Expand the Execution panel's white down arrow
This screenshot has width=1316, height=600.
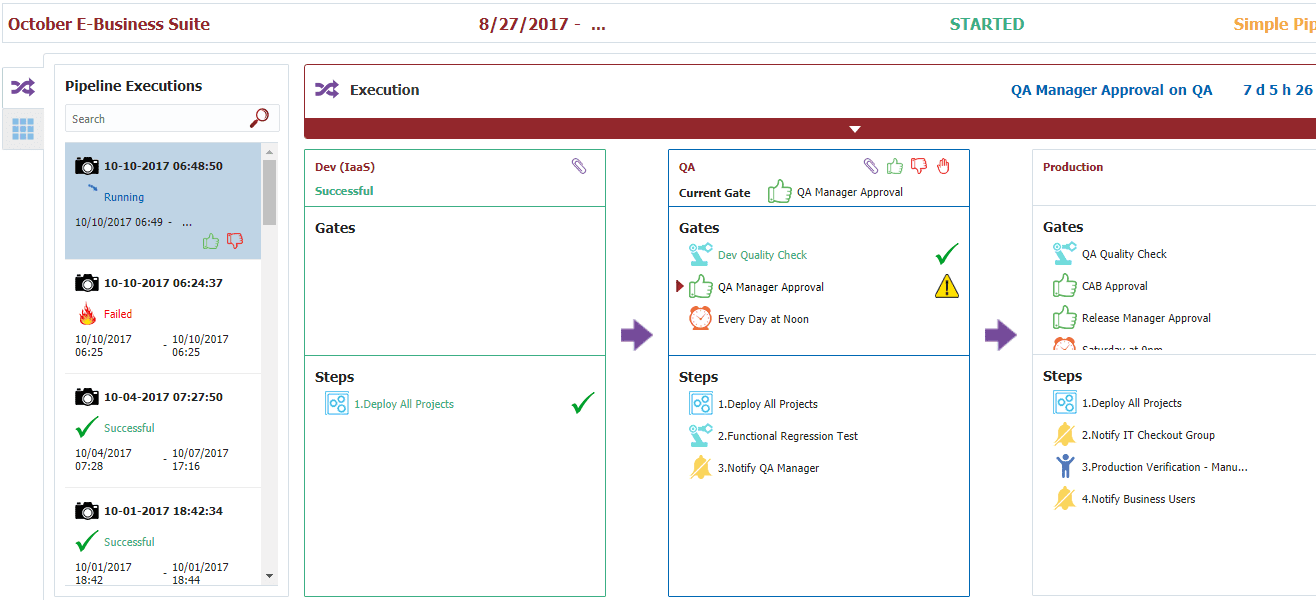click(854, 129)
